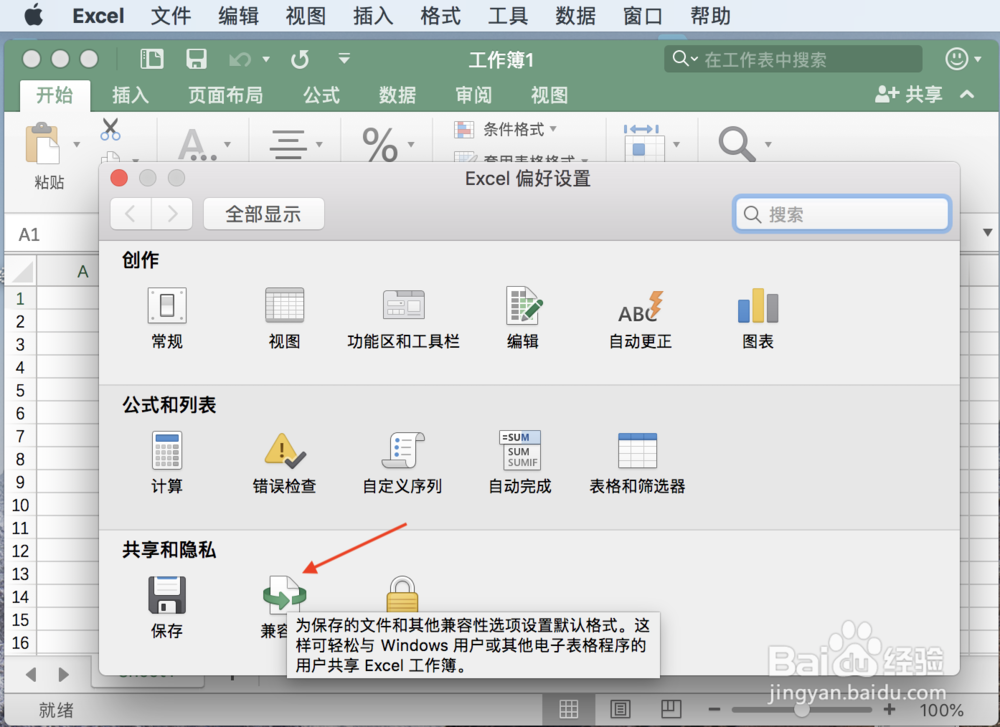Expand the percent number format dropdown
This screenshot has height=727, width=1000.
click(411, 145)
